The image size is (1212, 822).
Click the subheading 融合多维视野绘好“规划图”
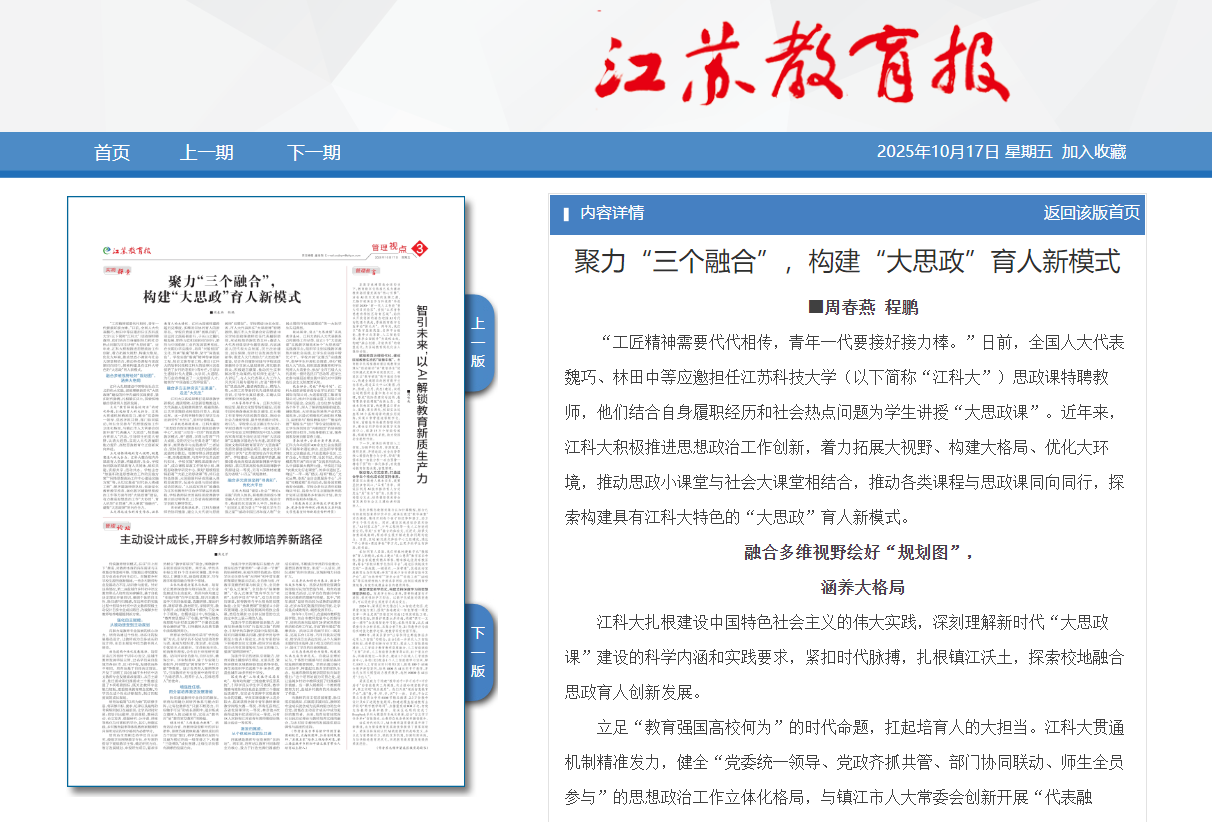859,552
